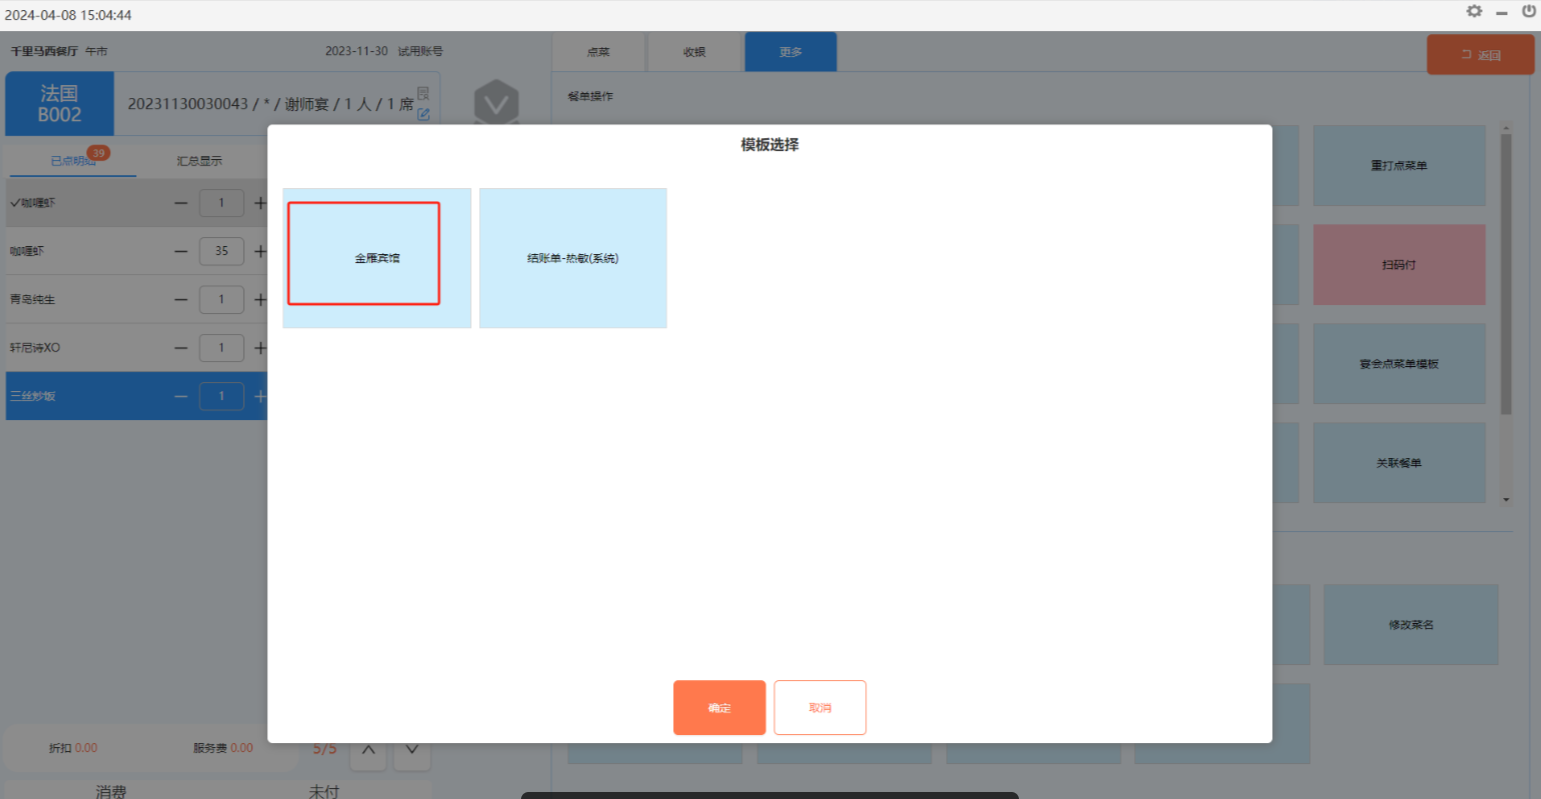The width and height of the screenshot is (1541, 799).
Task: Confirm template selection with 确定
Action: pyautogui.click(x=719, y=707)
